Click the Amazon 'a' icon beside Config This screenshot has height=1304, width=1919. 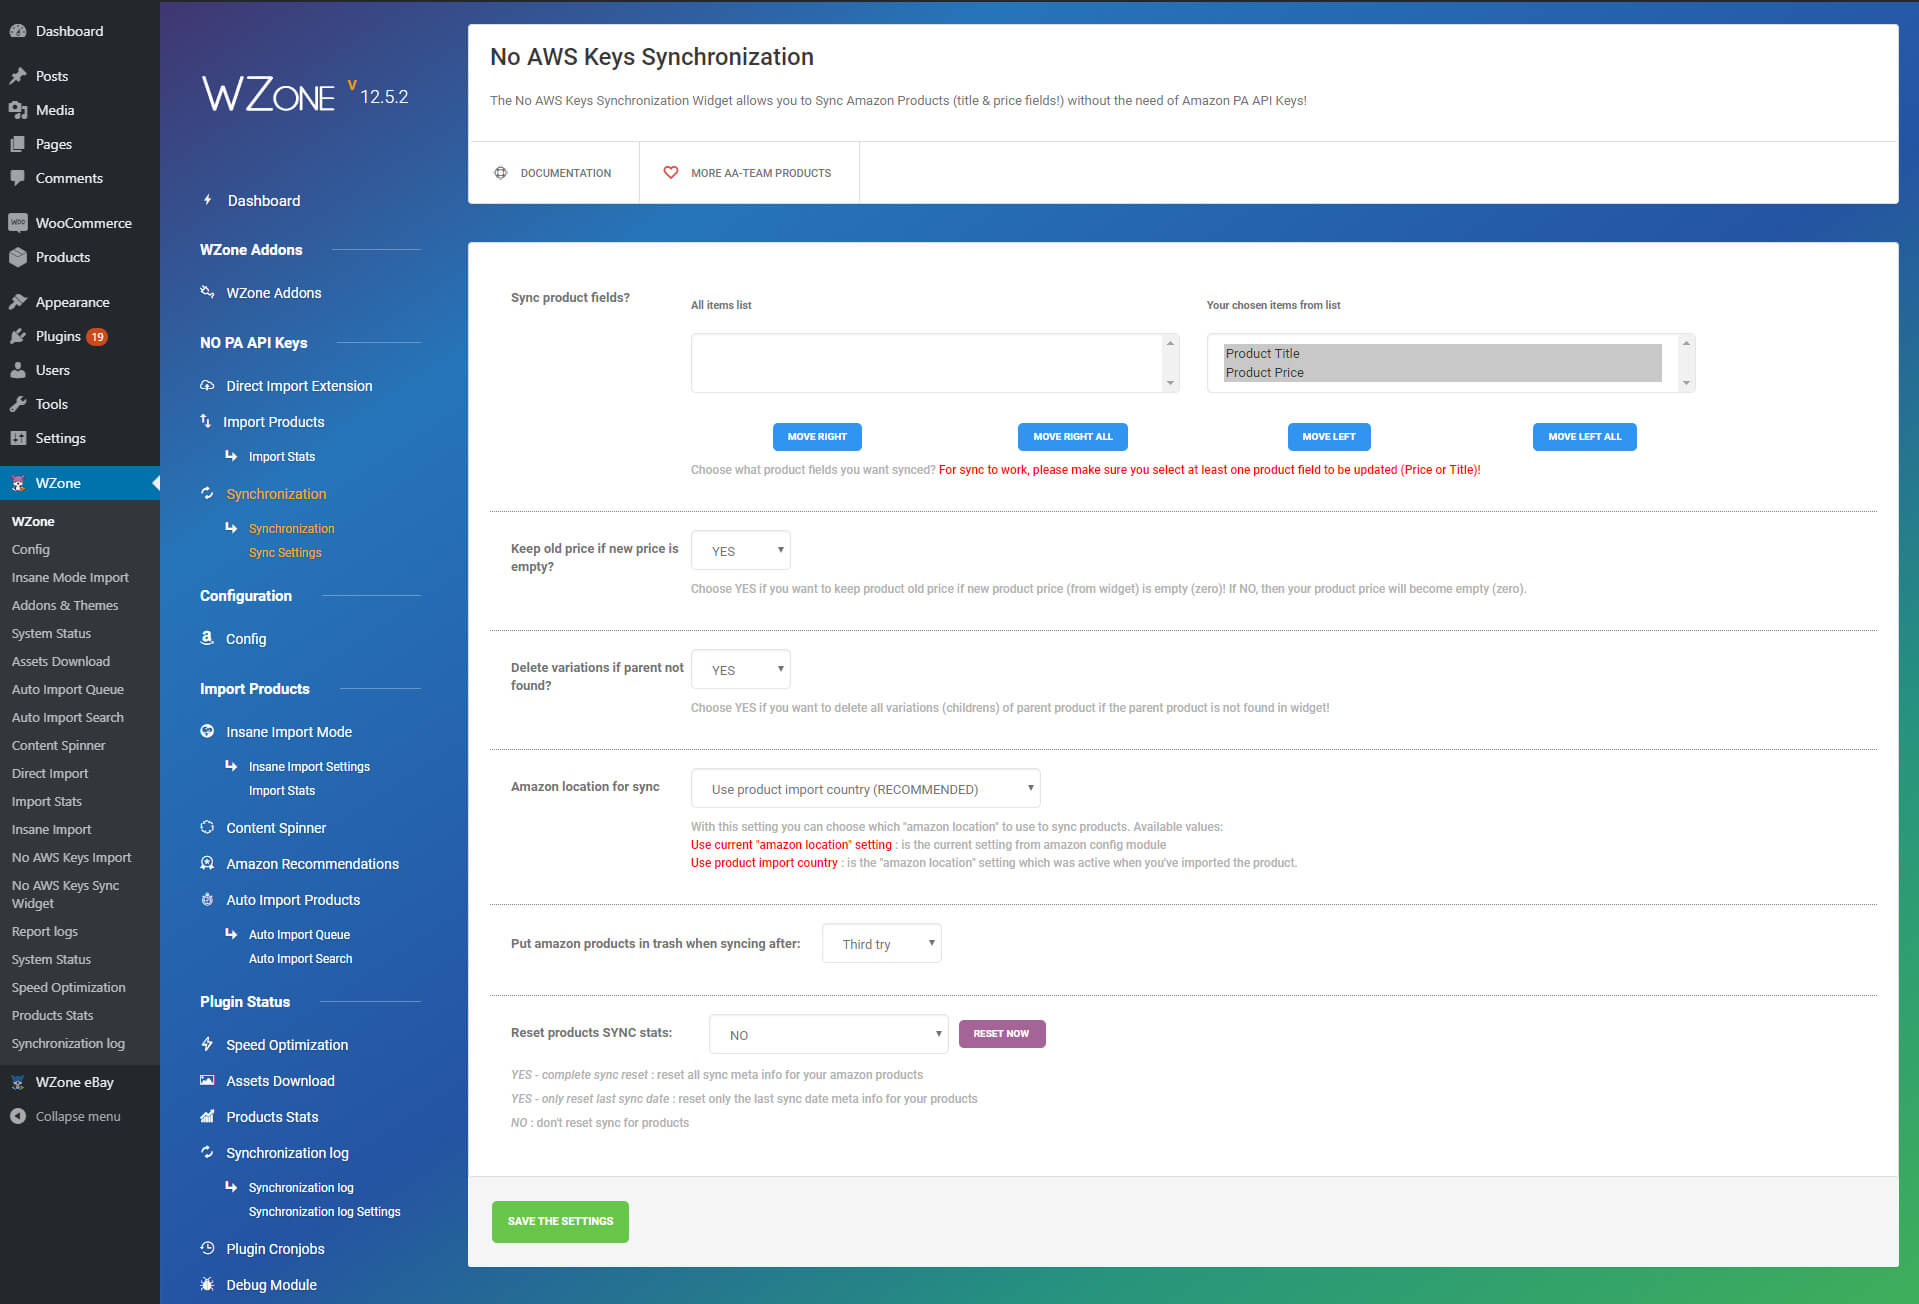tap(207, 638)
